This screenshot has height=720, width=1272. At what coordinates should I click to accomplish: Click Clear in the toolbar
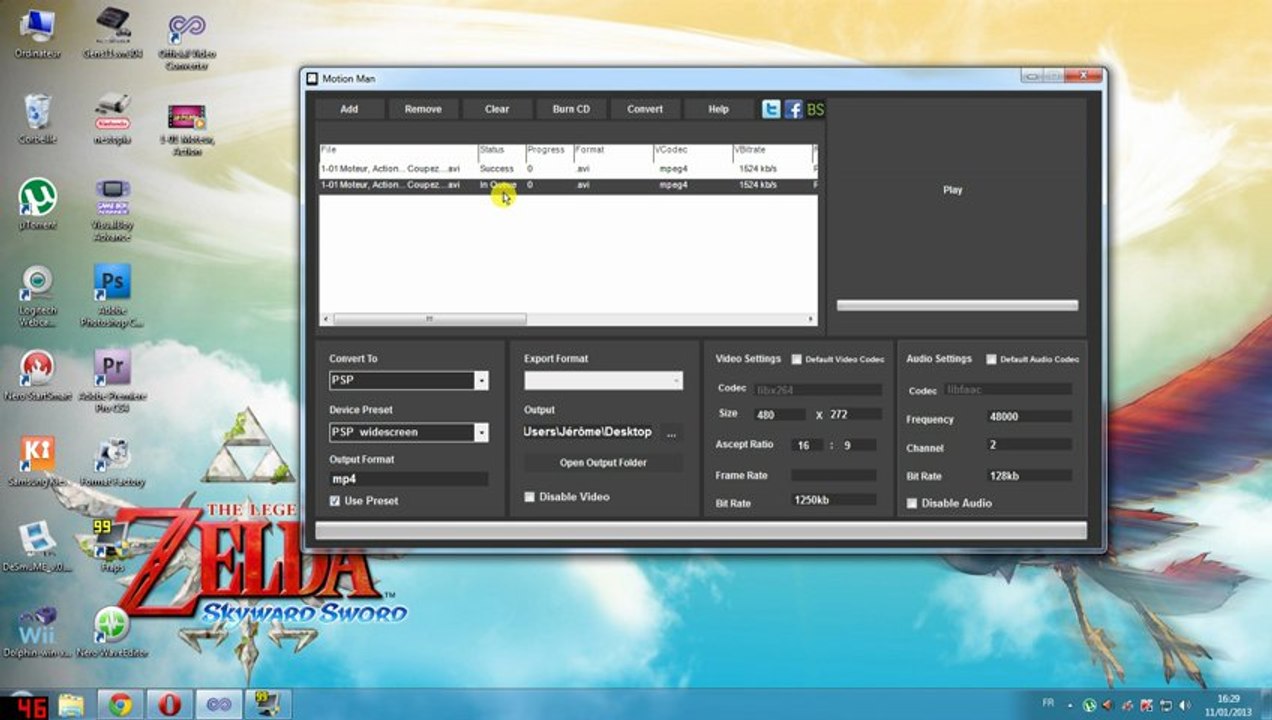497,109
